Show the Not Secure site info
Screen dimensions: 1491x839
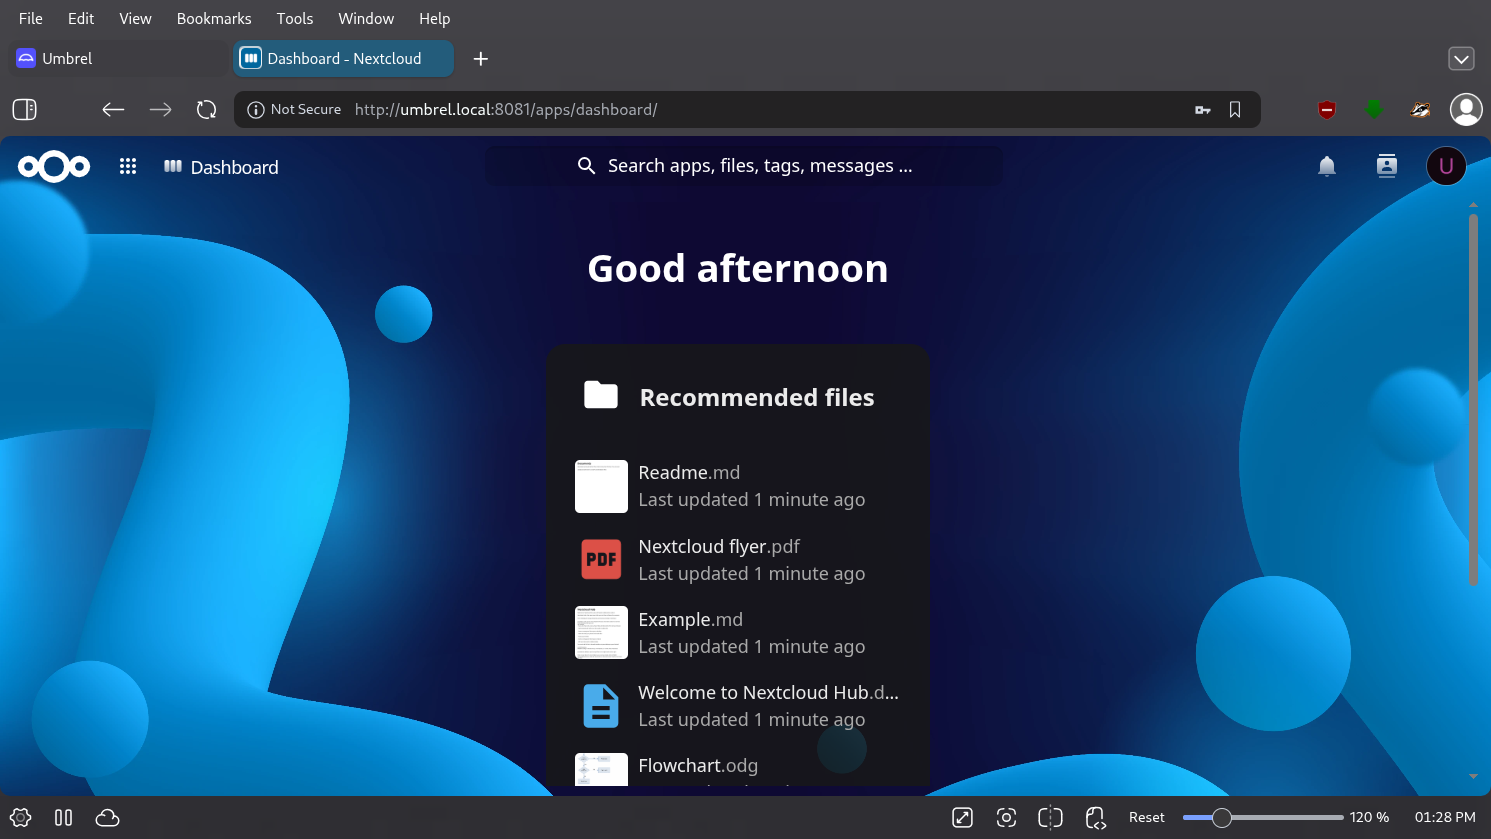pos(294,110)
